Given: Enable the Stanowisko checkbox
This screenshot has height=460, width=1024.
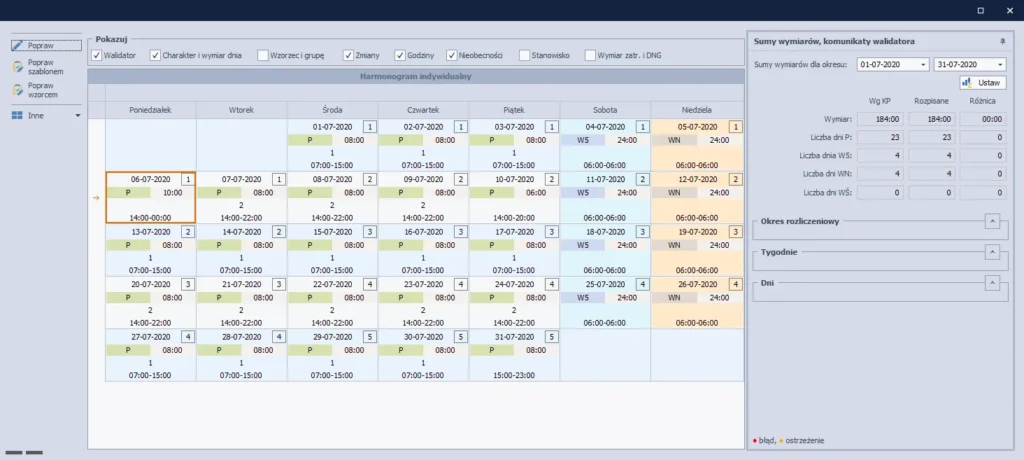Looking at the screenshot, I should click(525, 55).
